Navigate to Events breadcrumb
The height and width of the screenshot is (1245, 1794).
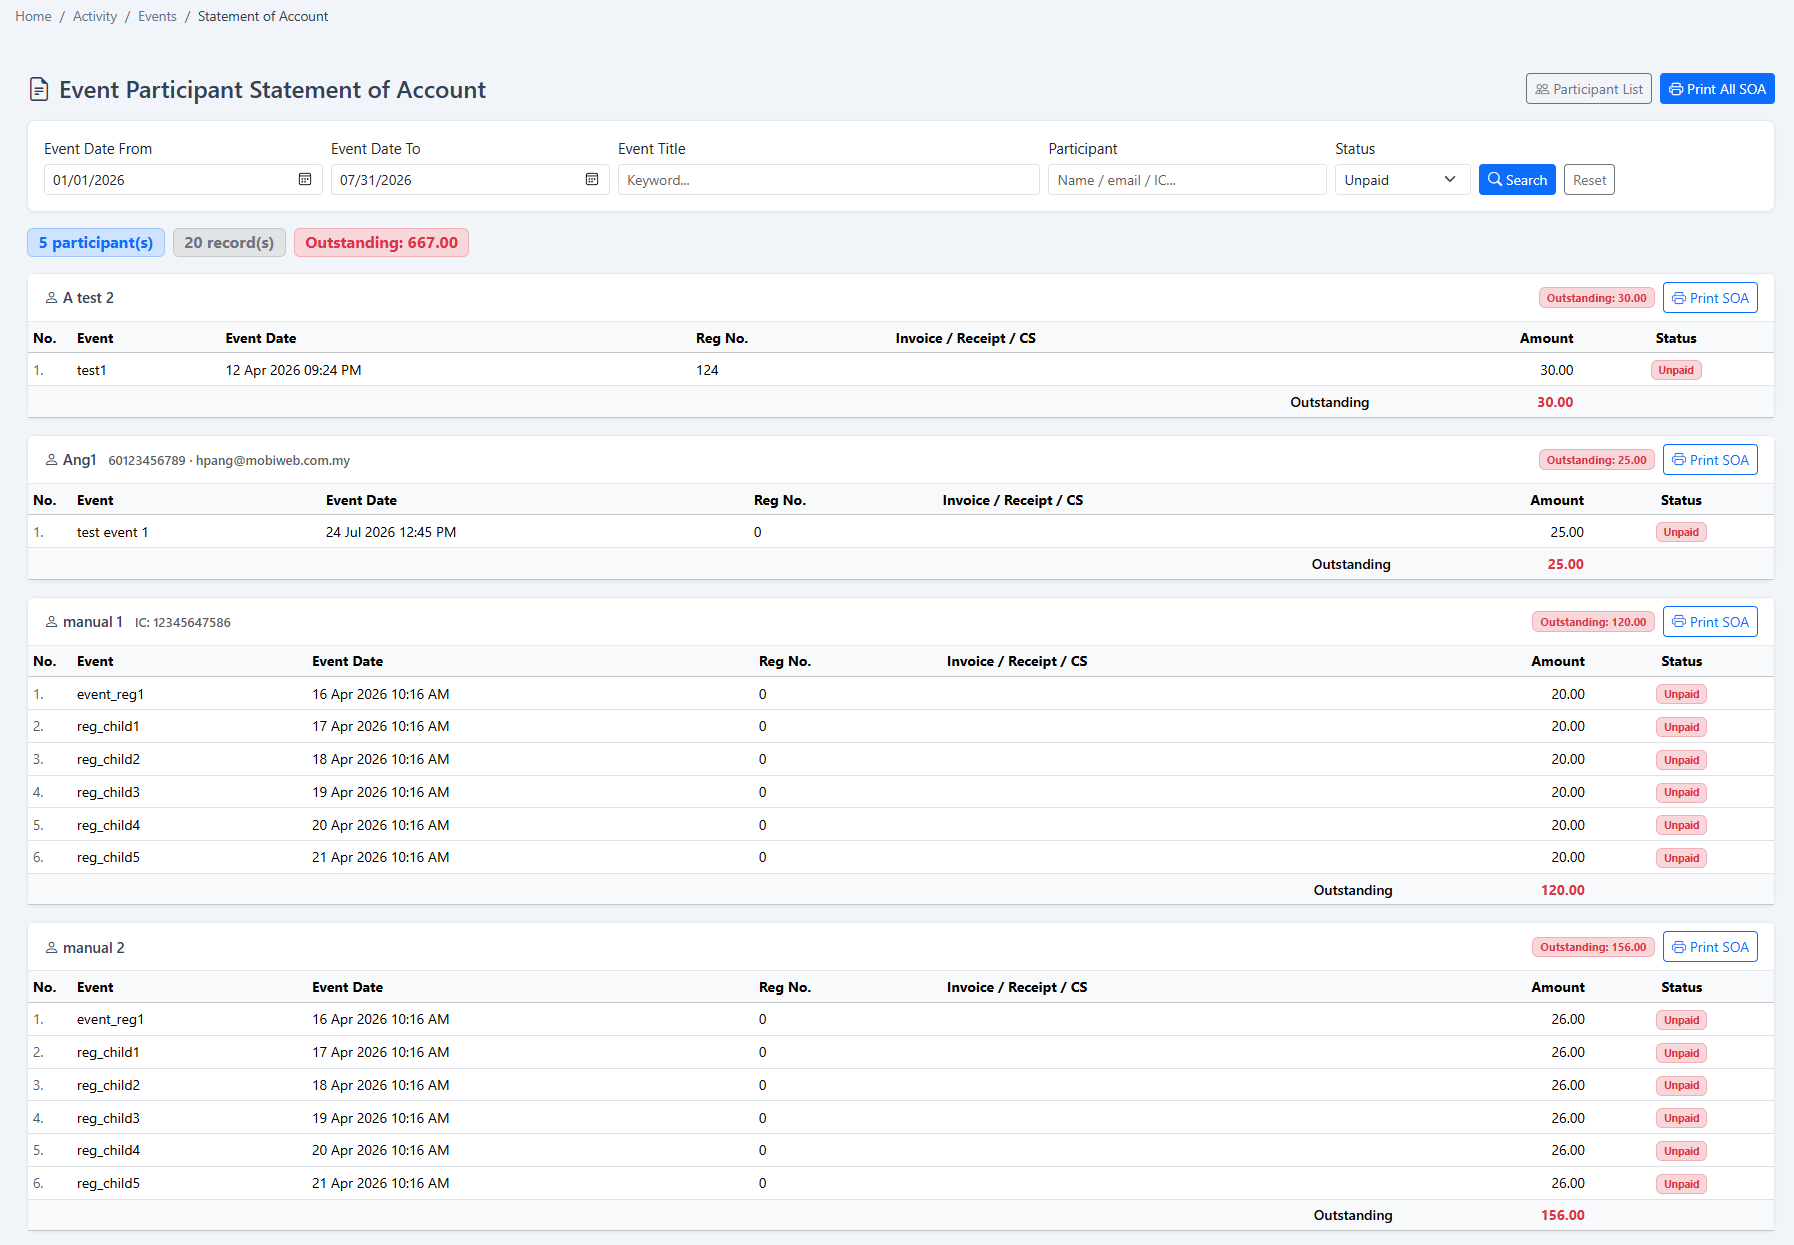click(x=157, y=16)
